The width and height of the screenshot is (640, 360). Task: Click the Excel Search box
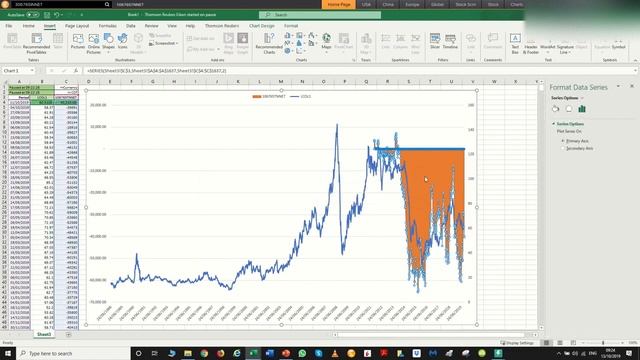320,15
